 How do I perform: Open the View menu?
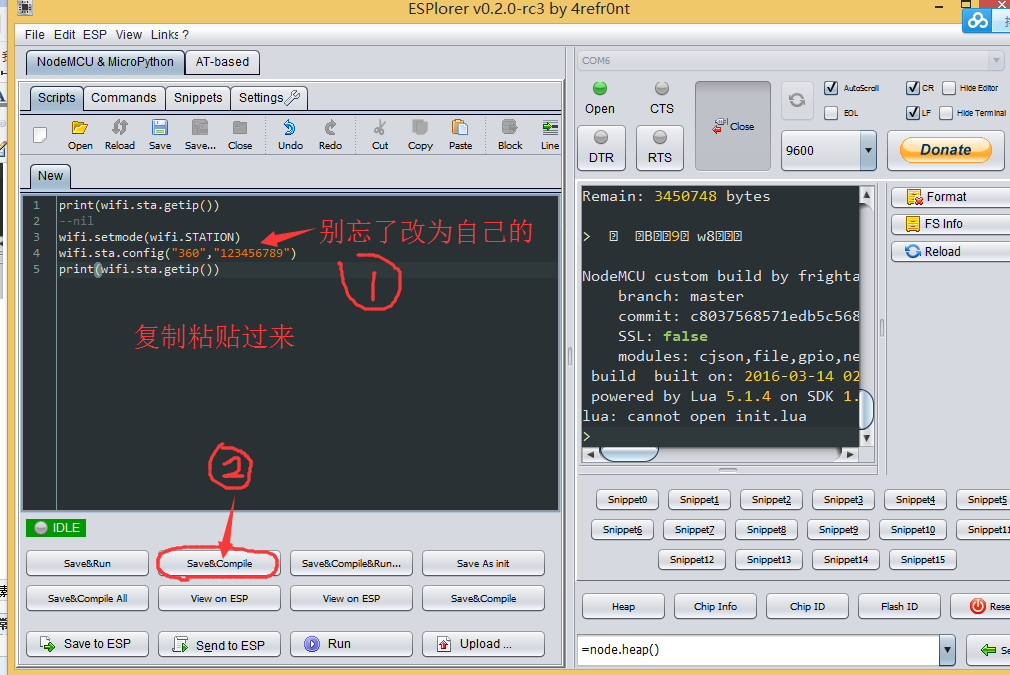[x=129, y=35]
